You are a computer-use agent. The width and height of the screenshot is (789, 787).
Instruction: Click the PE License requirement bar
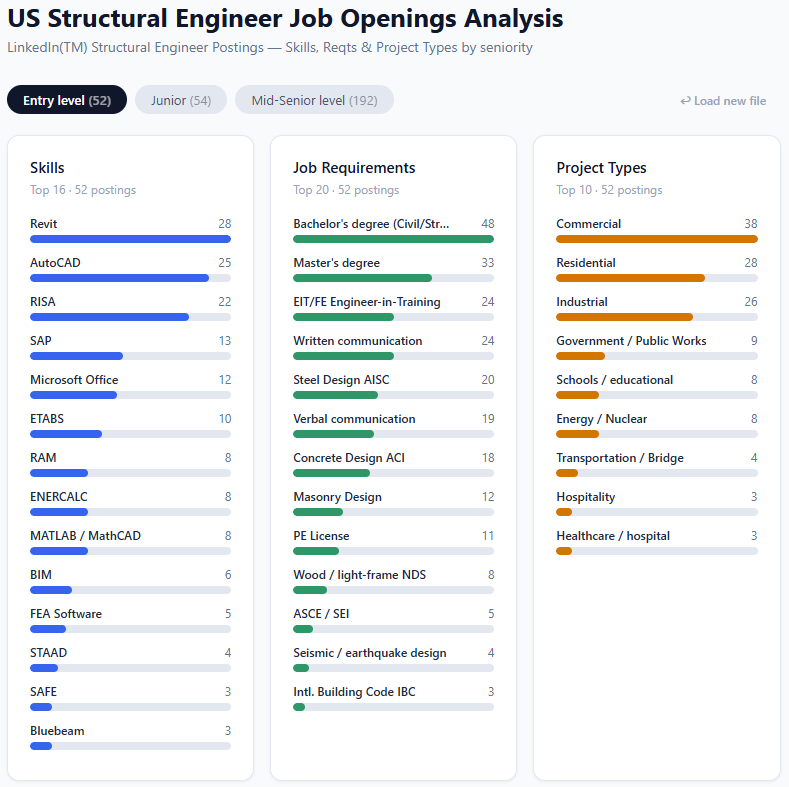(393, 551)
